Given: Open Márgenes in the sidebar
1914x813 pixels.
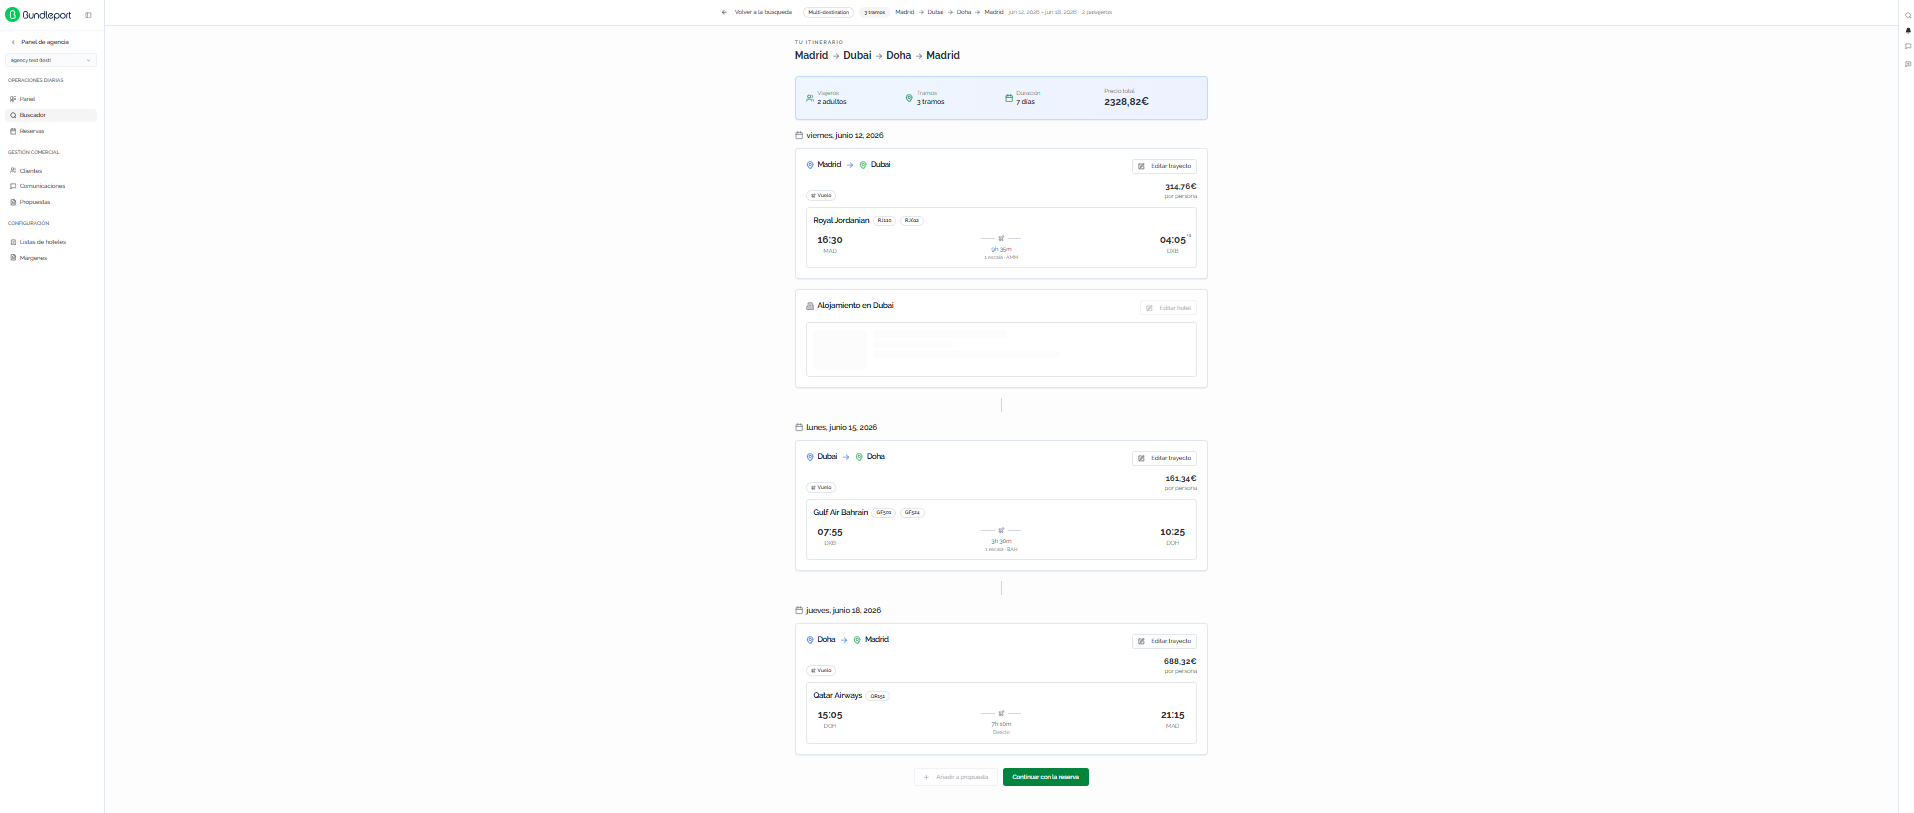Looking at the screenshot, I should [x=52, y=258].
